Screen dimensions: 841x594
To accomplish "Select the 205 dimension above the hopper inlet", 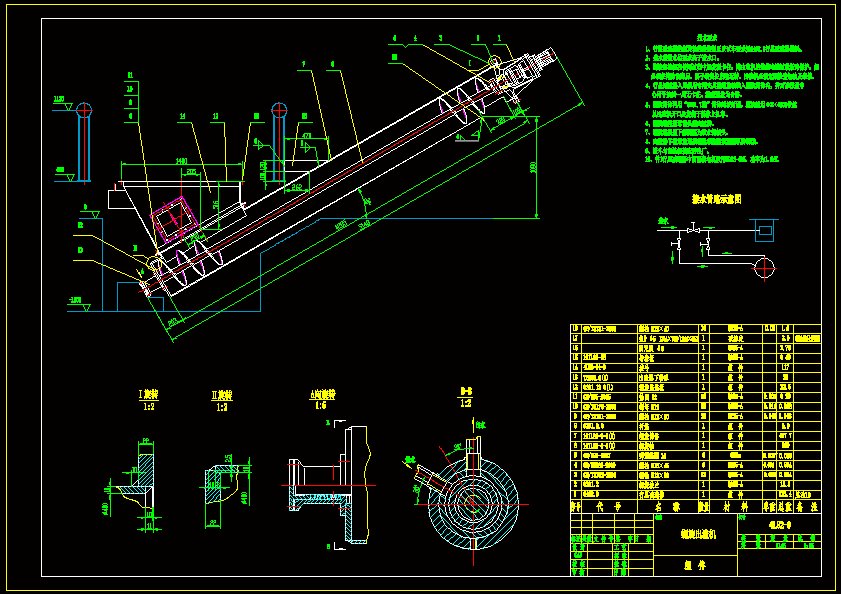I will point(191,172).
